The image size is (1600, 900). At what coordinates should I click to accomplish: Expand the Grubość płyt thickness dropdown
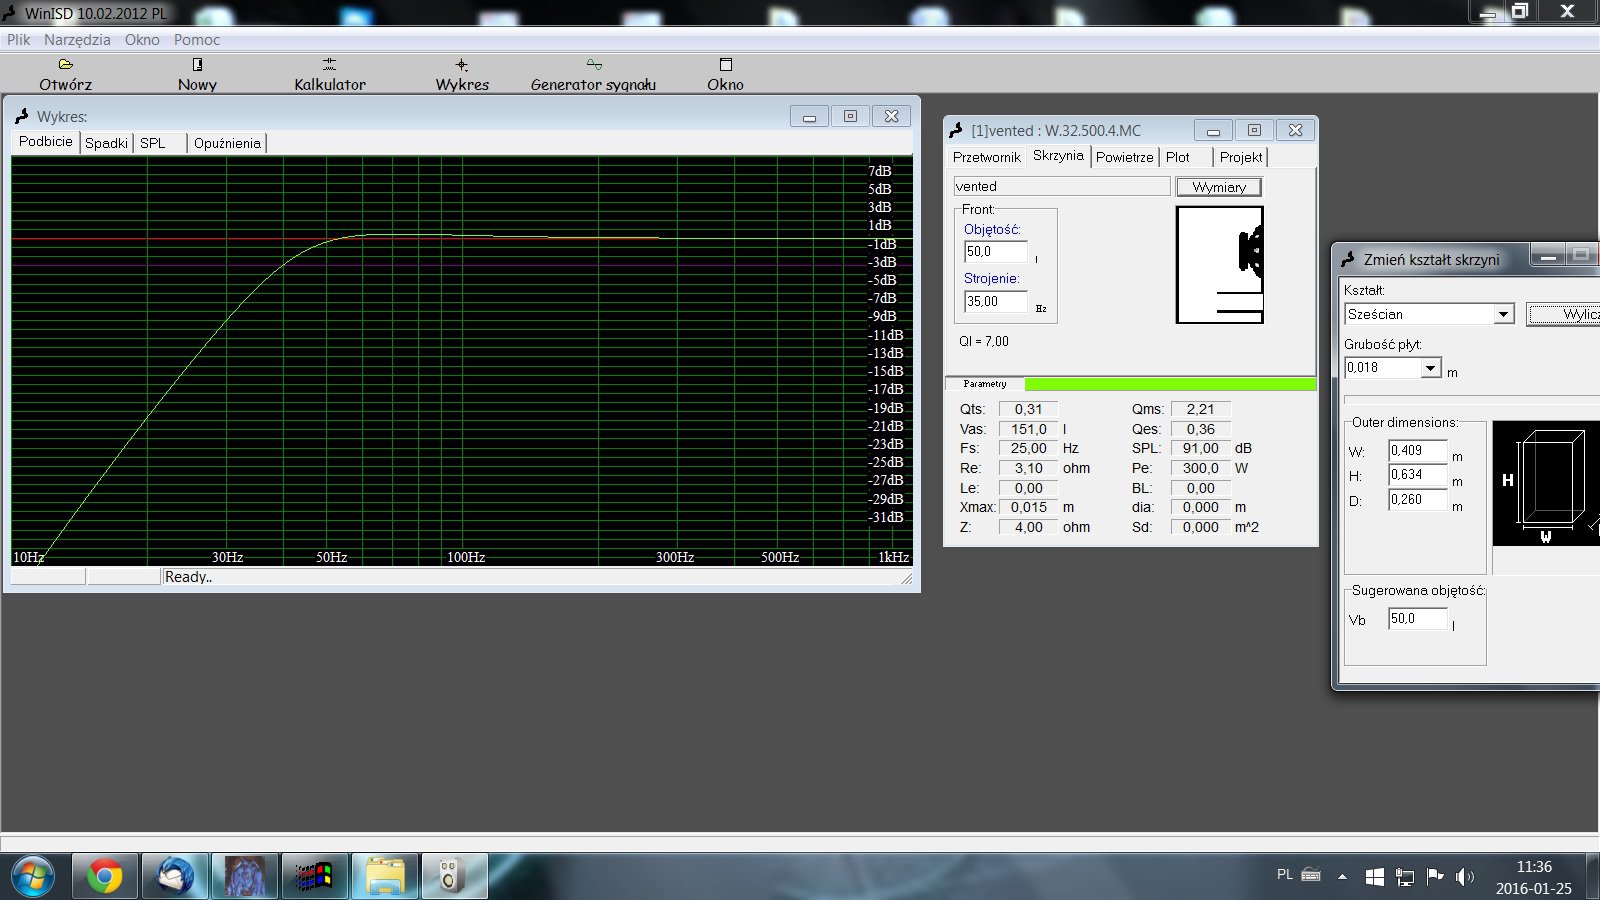1430,369
